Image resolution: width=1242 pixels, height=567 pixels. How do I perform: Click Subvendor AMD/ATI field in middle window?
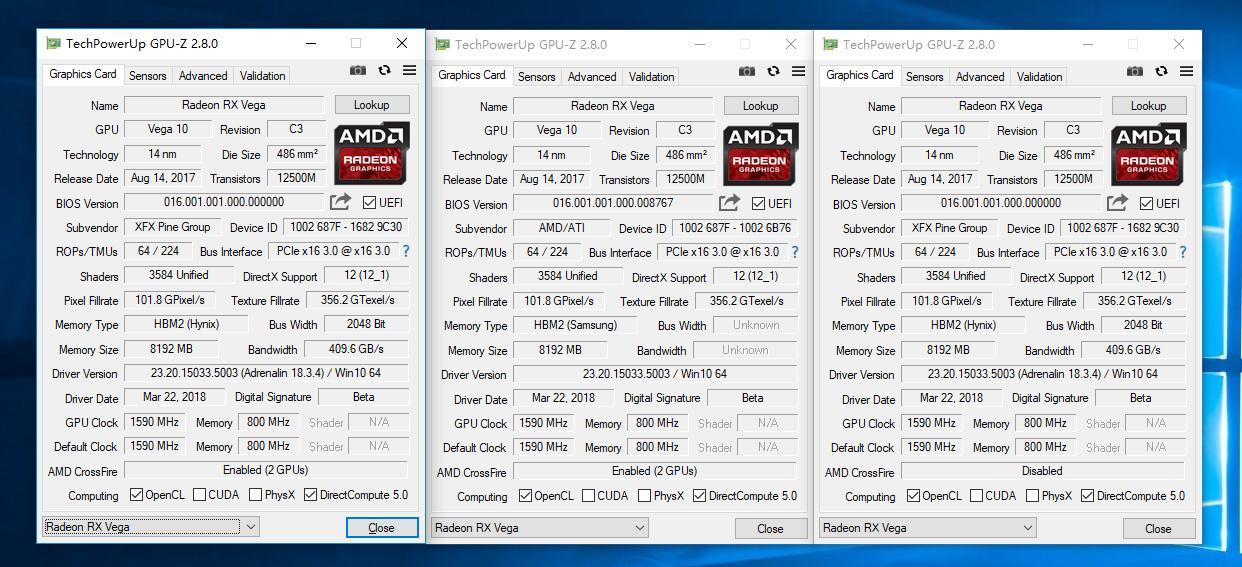[563, 228]
